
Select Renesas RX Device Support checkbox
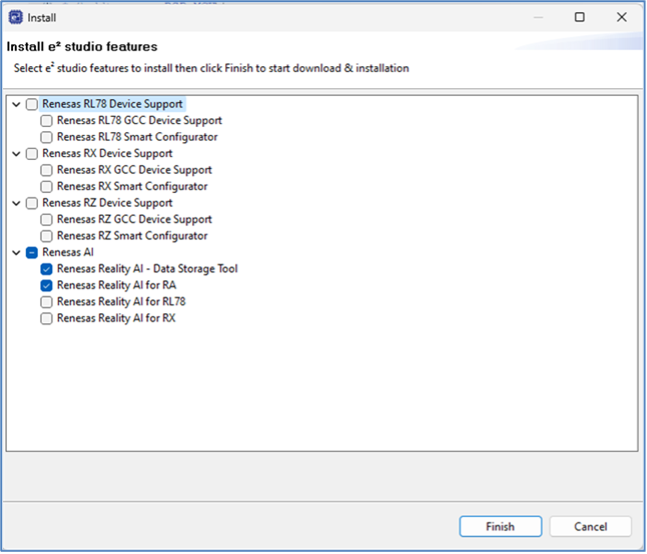[32, 154]
